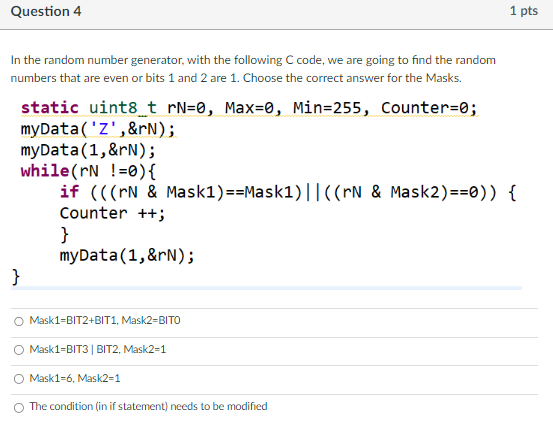Click the Counter ++ code line
The image size is (553, 436).
click(113, 213)
